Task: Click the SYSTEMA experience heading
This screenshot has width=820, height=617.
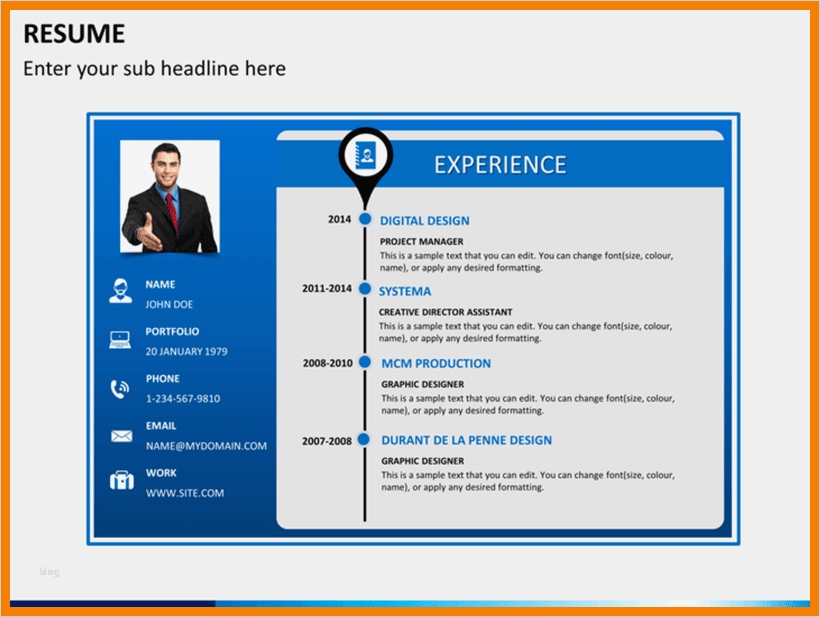Action: click(x=404, y=291)
